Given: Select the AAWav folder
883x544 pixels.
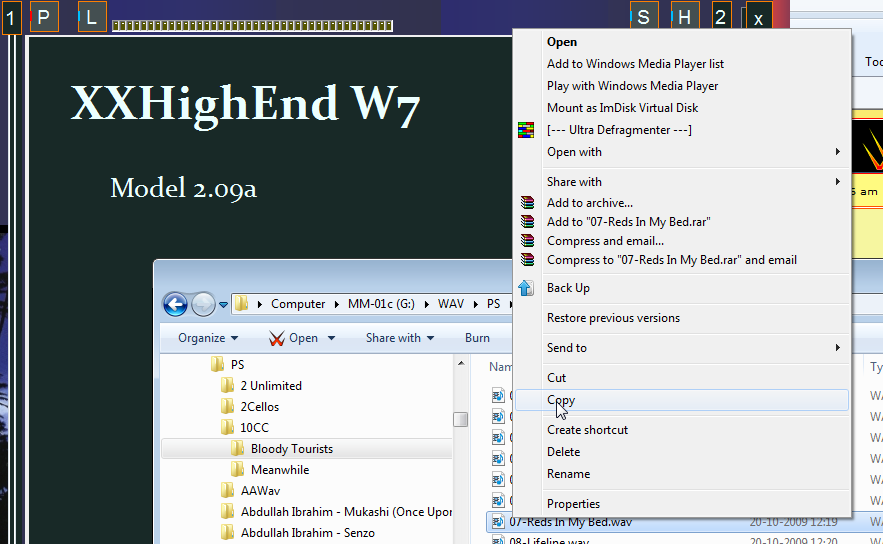Looking at the screenshot, I should pyautogui.click(x=251, y=491).
